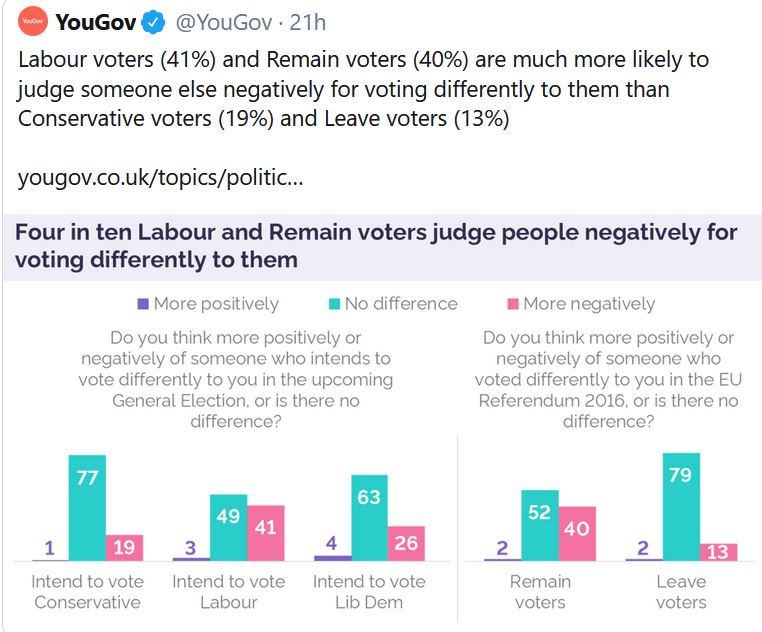
Task: Click the Remain voters axis label
Action: click(540, 592)
